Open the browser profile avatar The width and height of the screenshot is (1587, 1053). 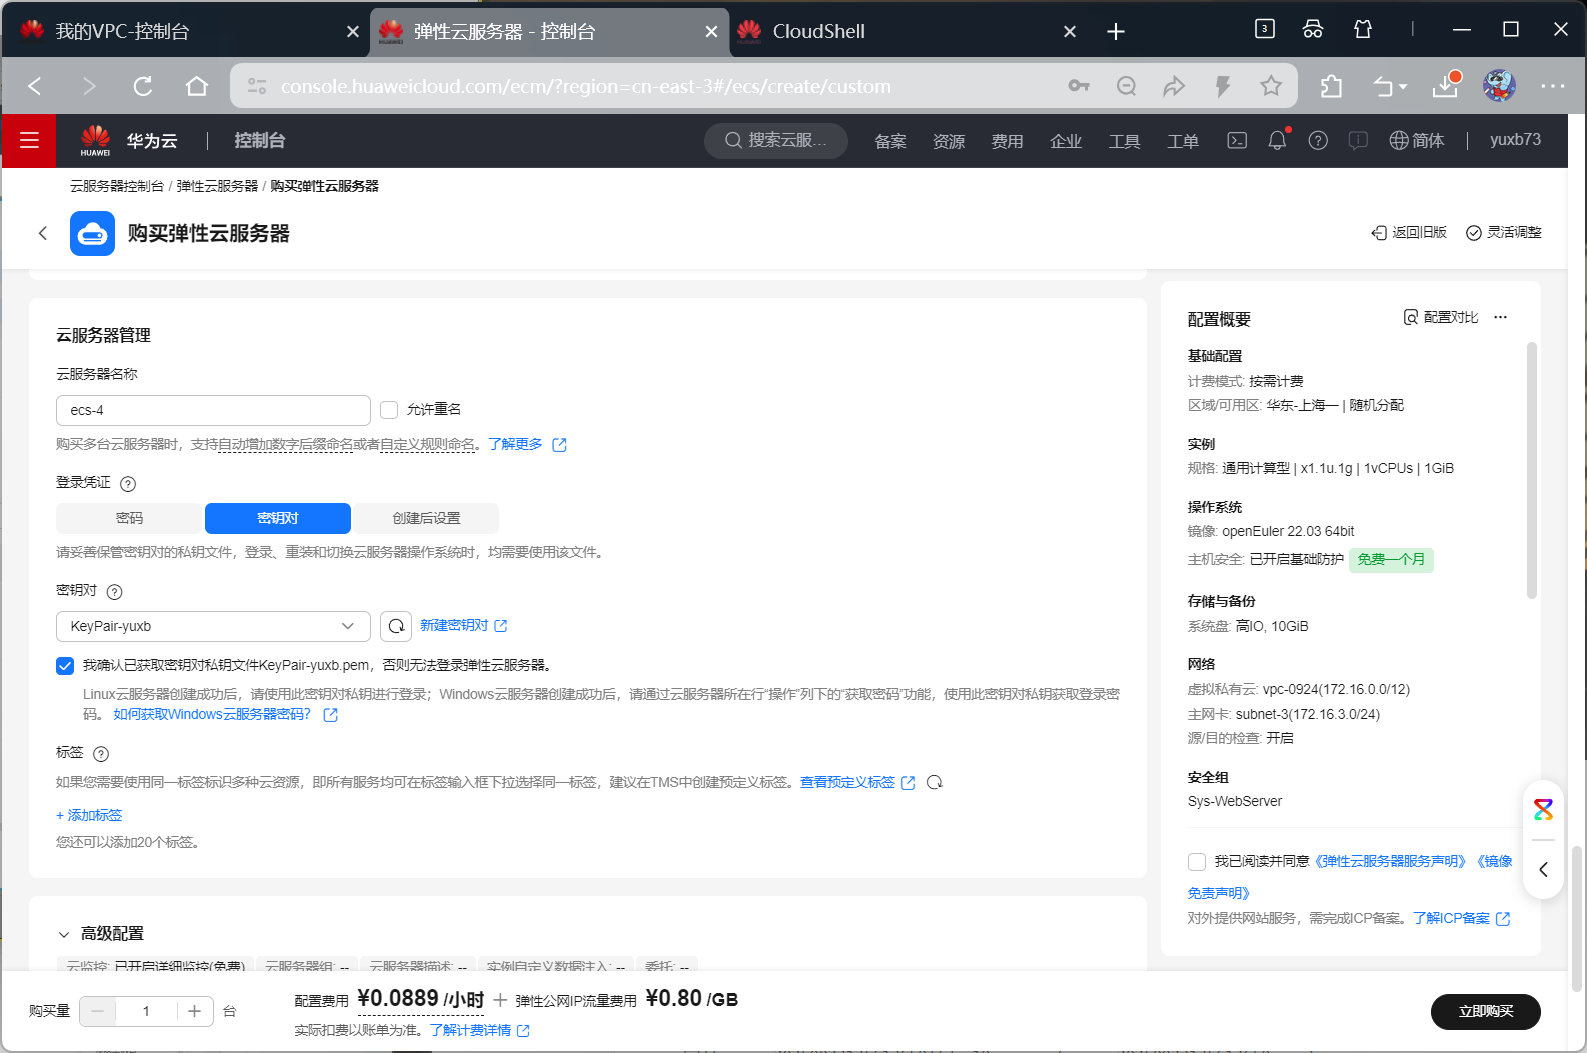[x=1499, y=86]
